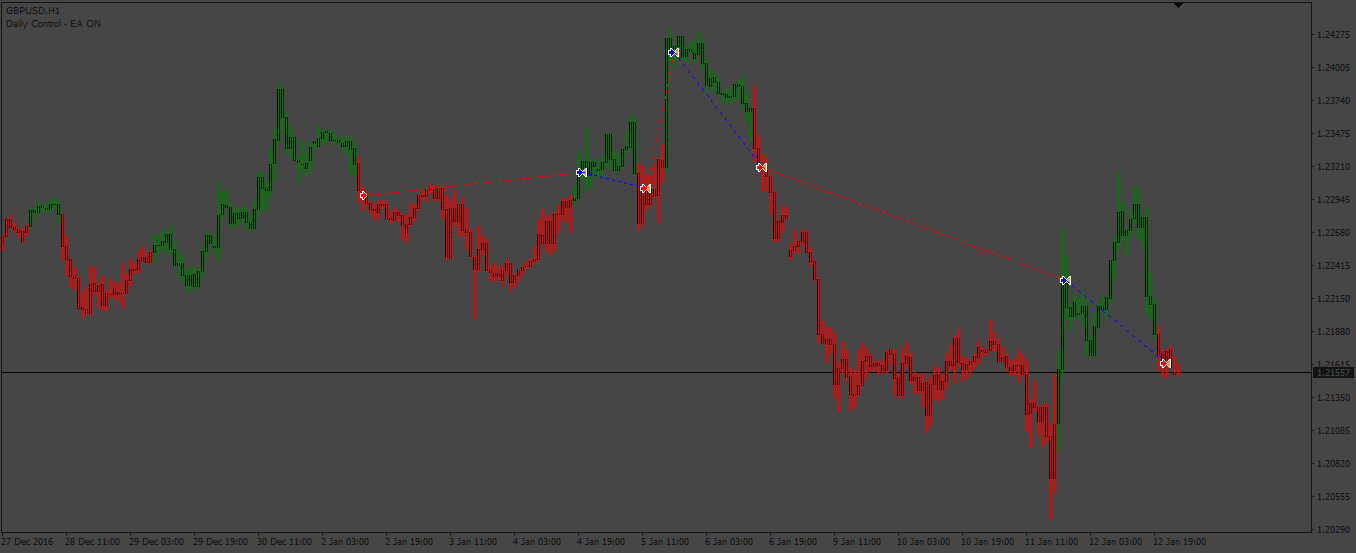Click the 30 Dec 11:00 time label
Screen dimensions: 1356x553
coord(285,542)
